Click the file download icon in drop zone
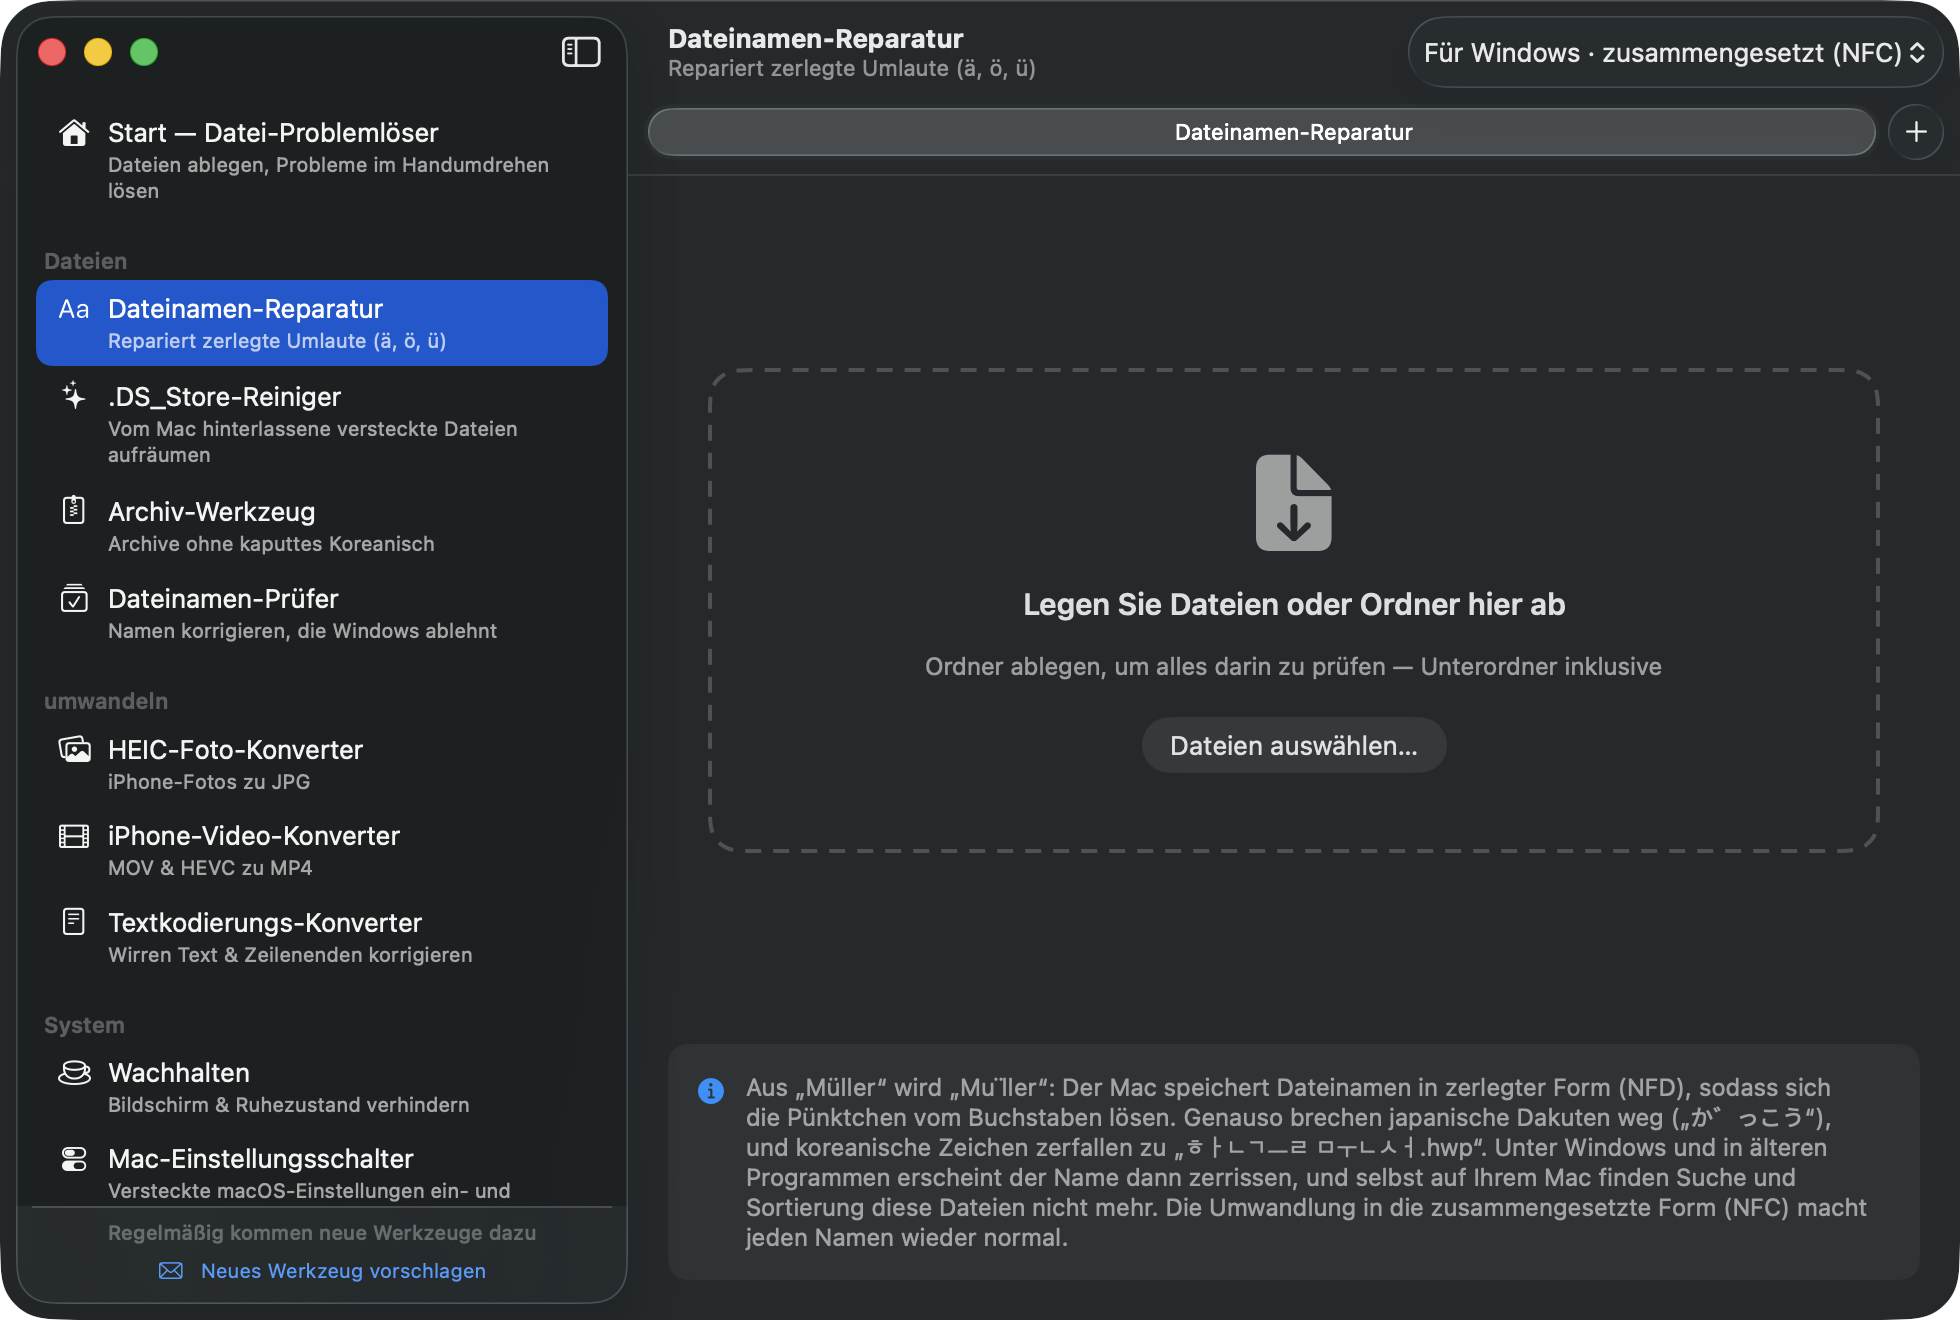 click(1294, 502)
